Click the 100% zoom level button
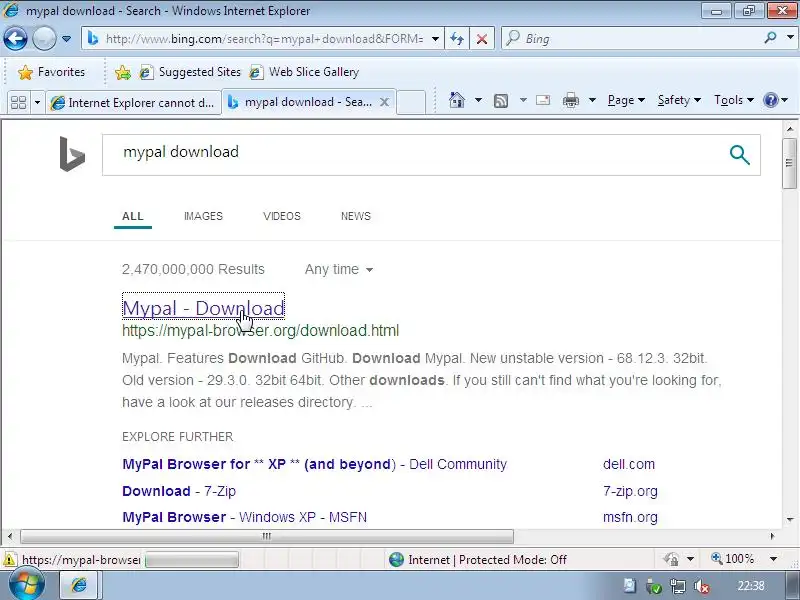Image resolution: width=800 pixels, height=600 pixels. point(733,559)
